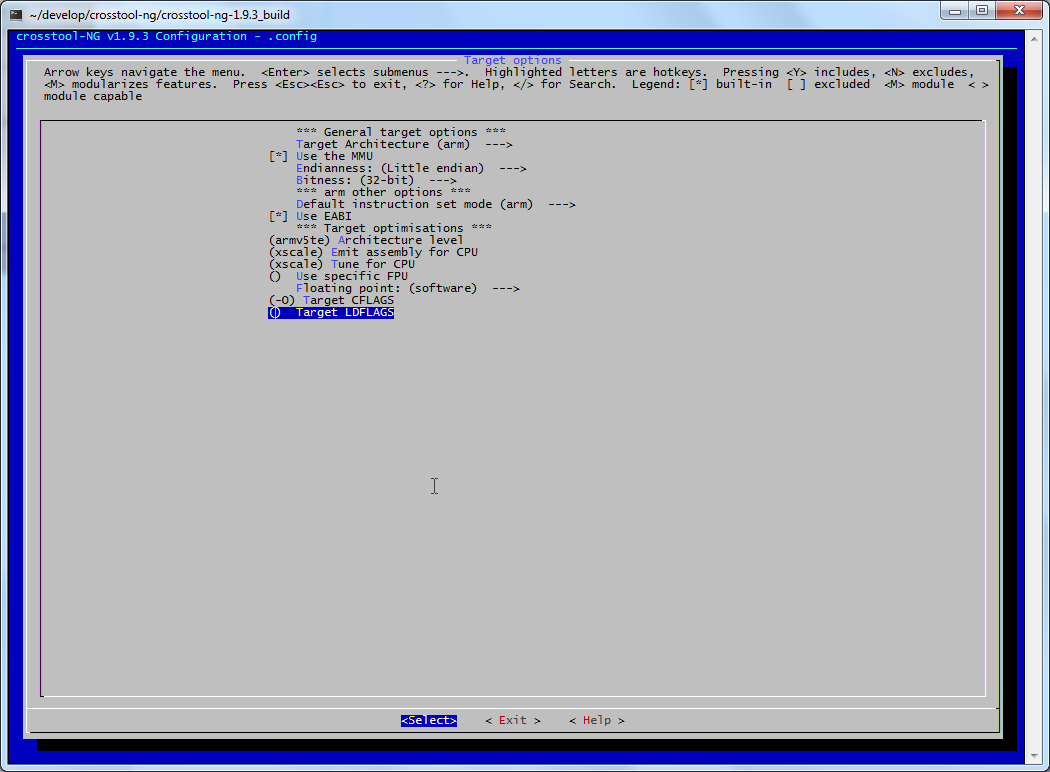Open the Bitness (32-bit) submenu

pyautogui.click(x=376, y=180)
